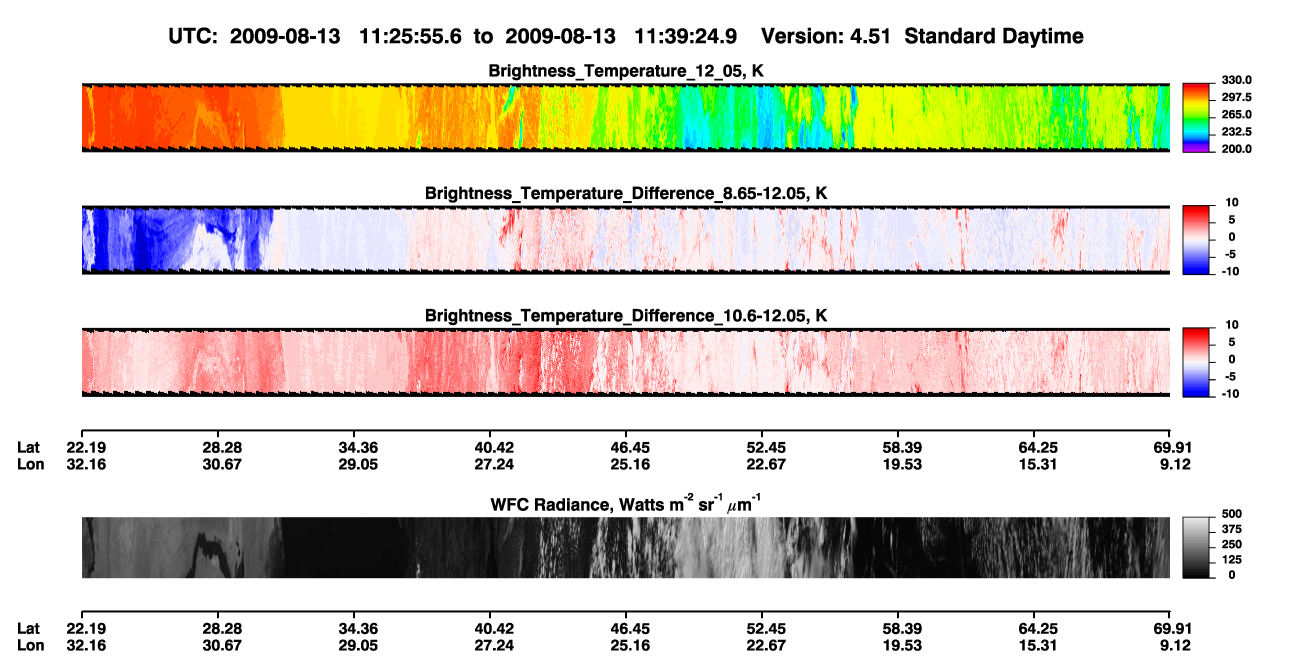Screen dimensions: 1300x667
Task: Click the '500' tick on the WFC color bar
Action: click(1231, 514)
